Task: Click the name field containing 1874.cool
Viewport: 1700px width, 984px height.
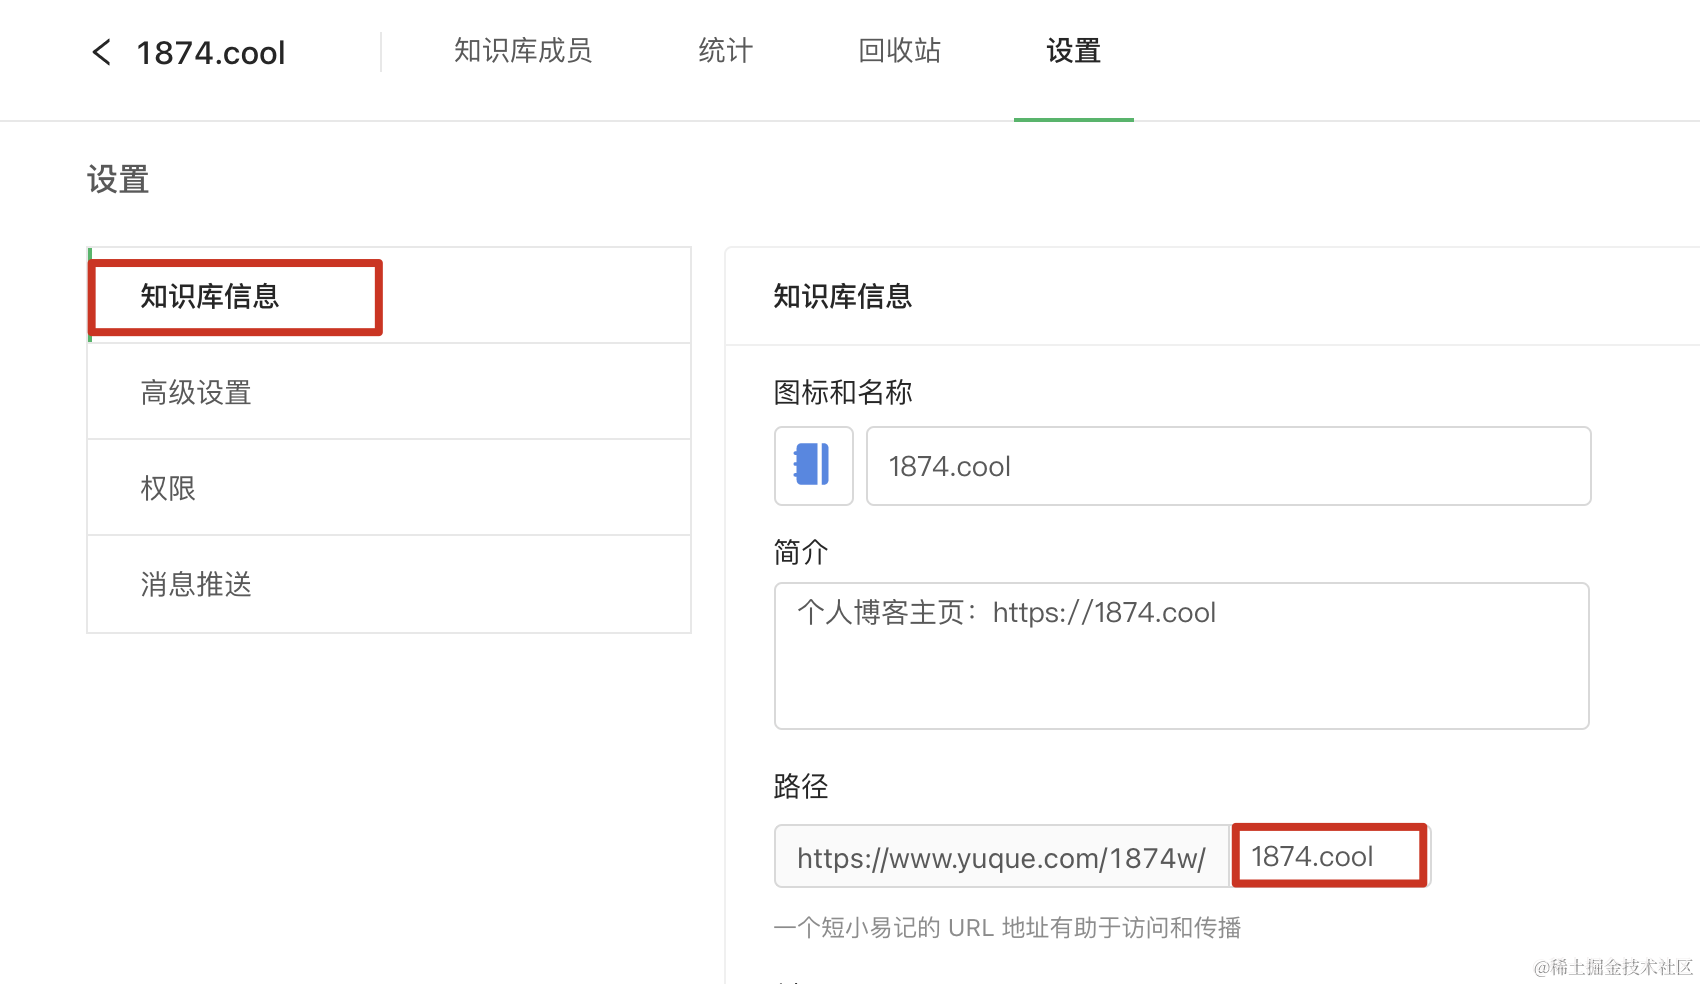Action: (x=1228, y=466)
